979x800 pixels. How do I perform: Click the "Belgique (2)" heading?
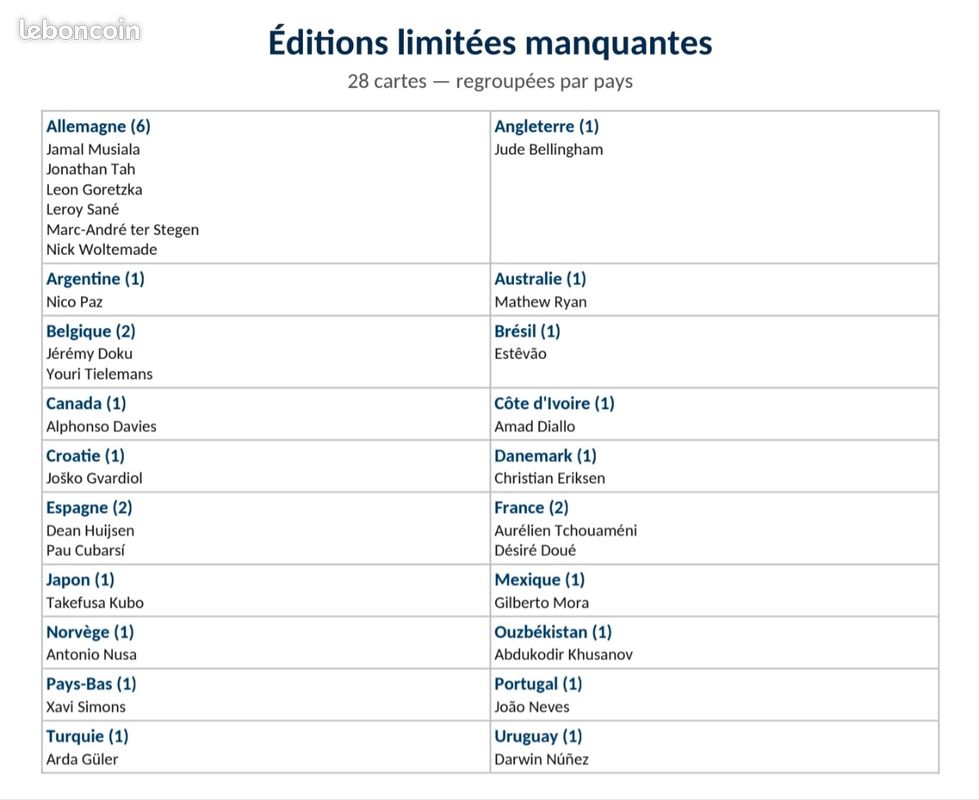tap(91, 331)
